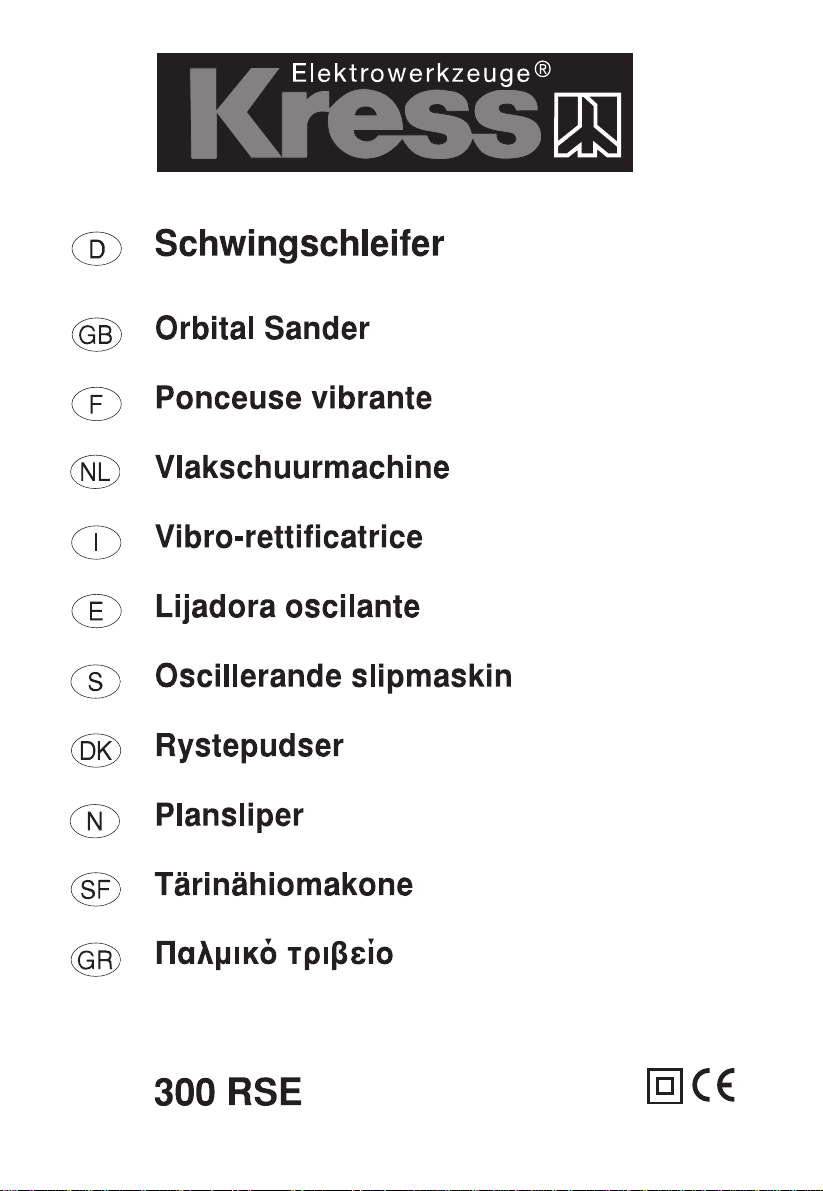Select the NL language oval badge

tap(95, 472)
